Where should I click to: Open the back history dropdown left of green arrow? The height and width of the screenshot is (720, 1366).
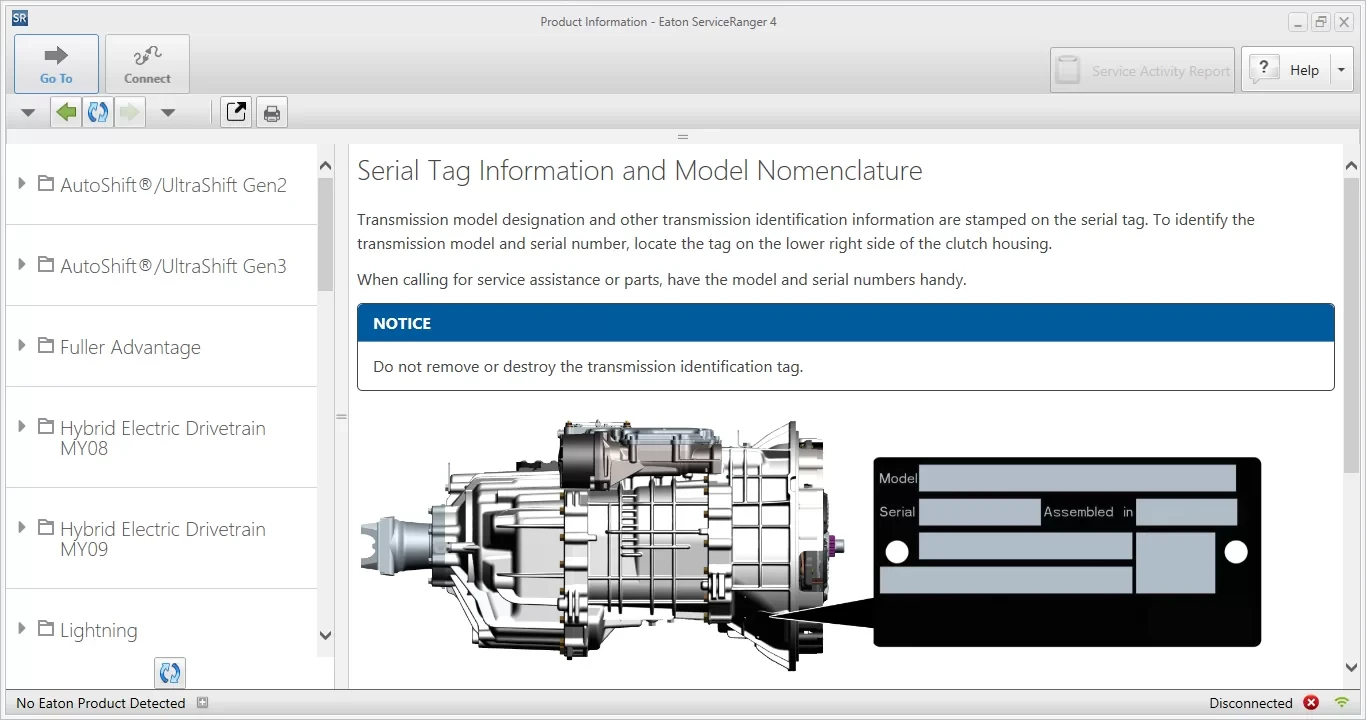click(x=28, y=113)
